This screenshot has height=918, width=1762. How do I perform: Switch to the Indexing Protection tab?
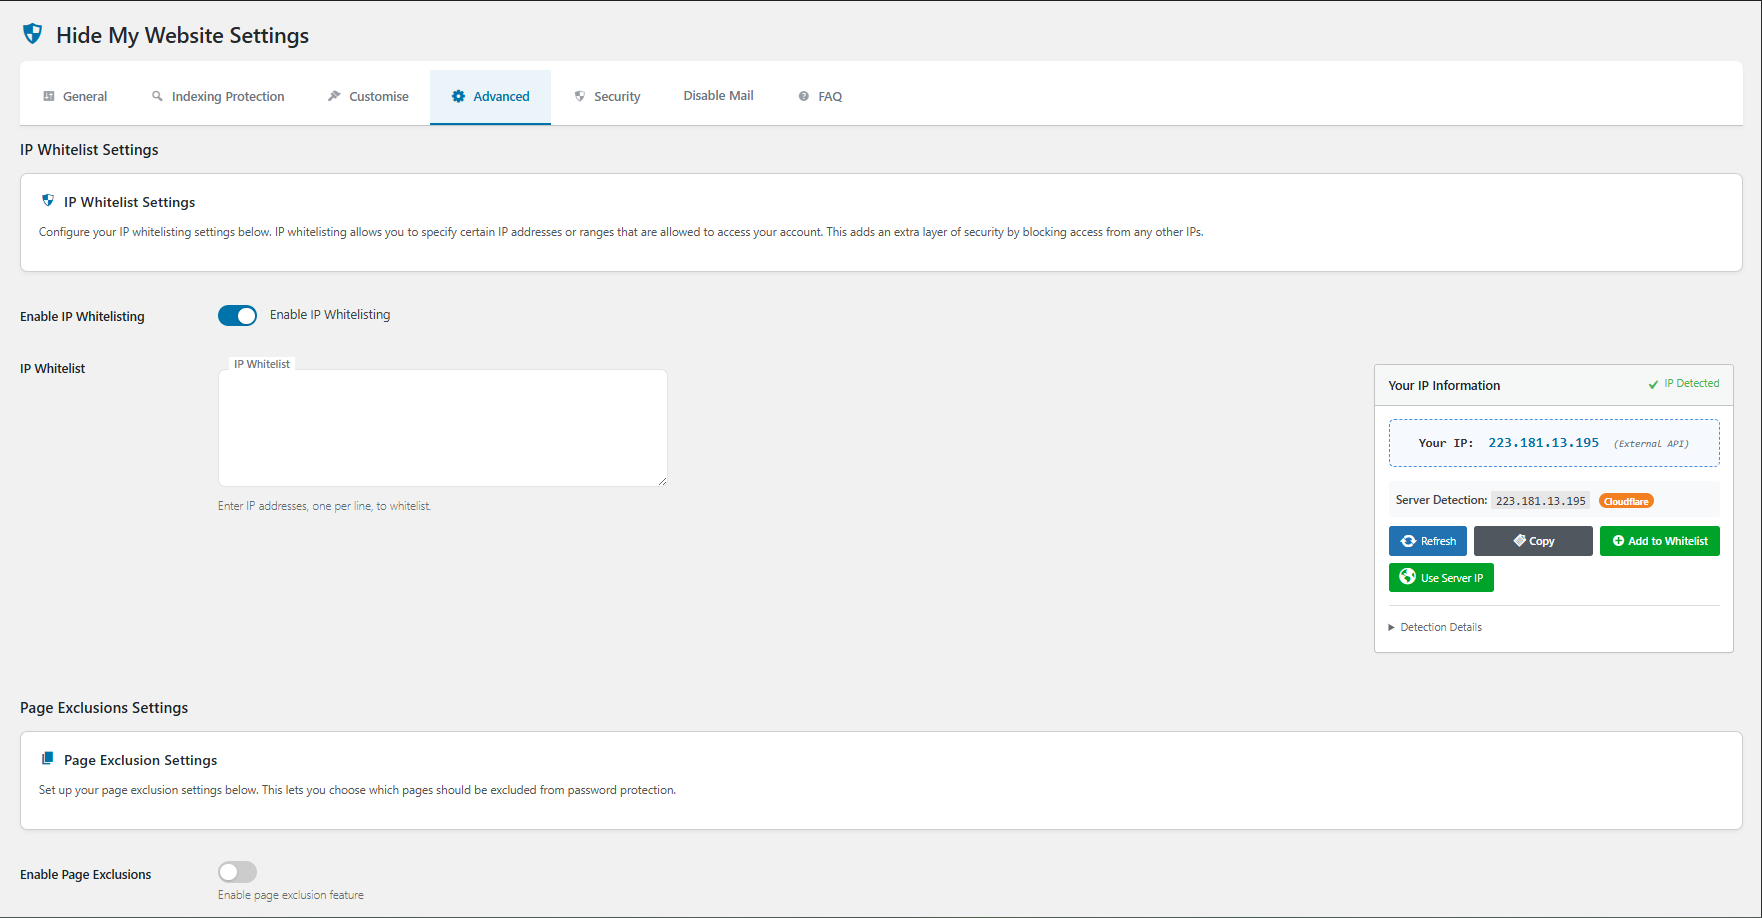tap(227, 96)
